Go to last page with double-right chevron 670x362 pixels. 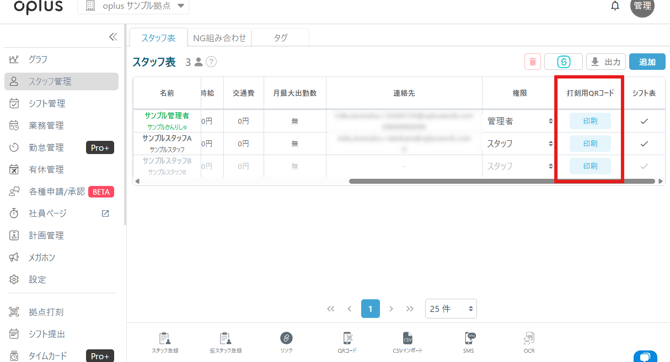410,309
